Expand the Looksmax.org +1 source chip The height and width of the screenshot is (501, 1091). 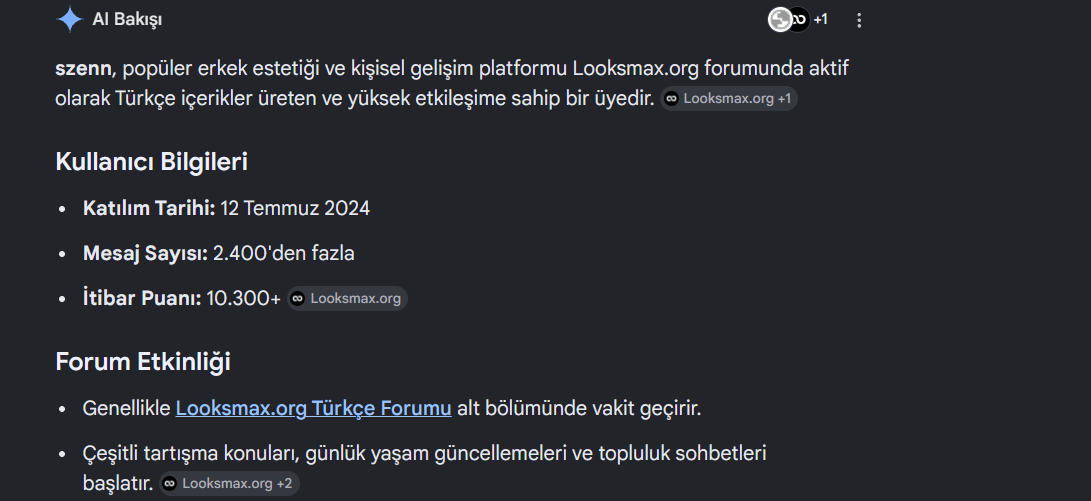coord(728,99)
